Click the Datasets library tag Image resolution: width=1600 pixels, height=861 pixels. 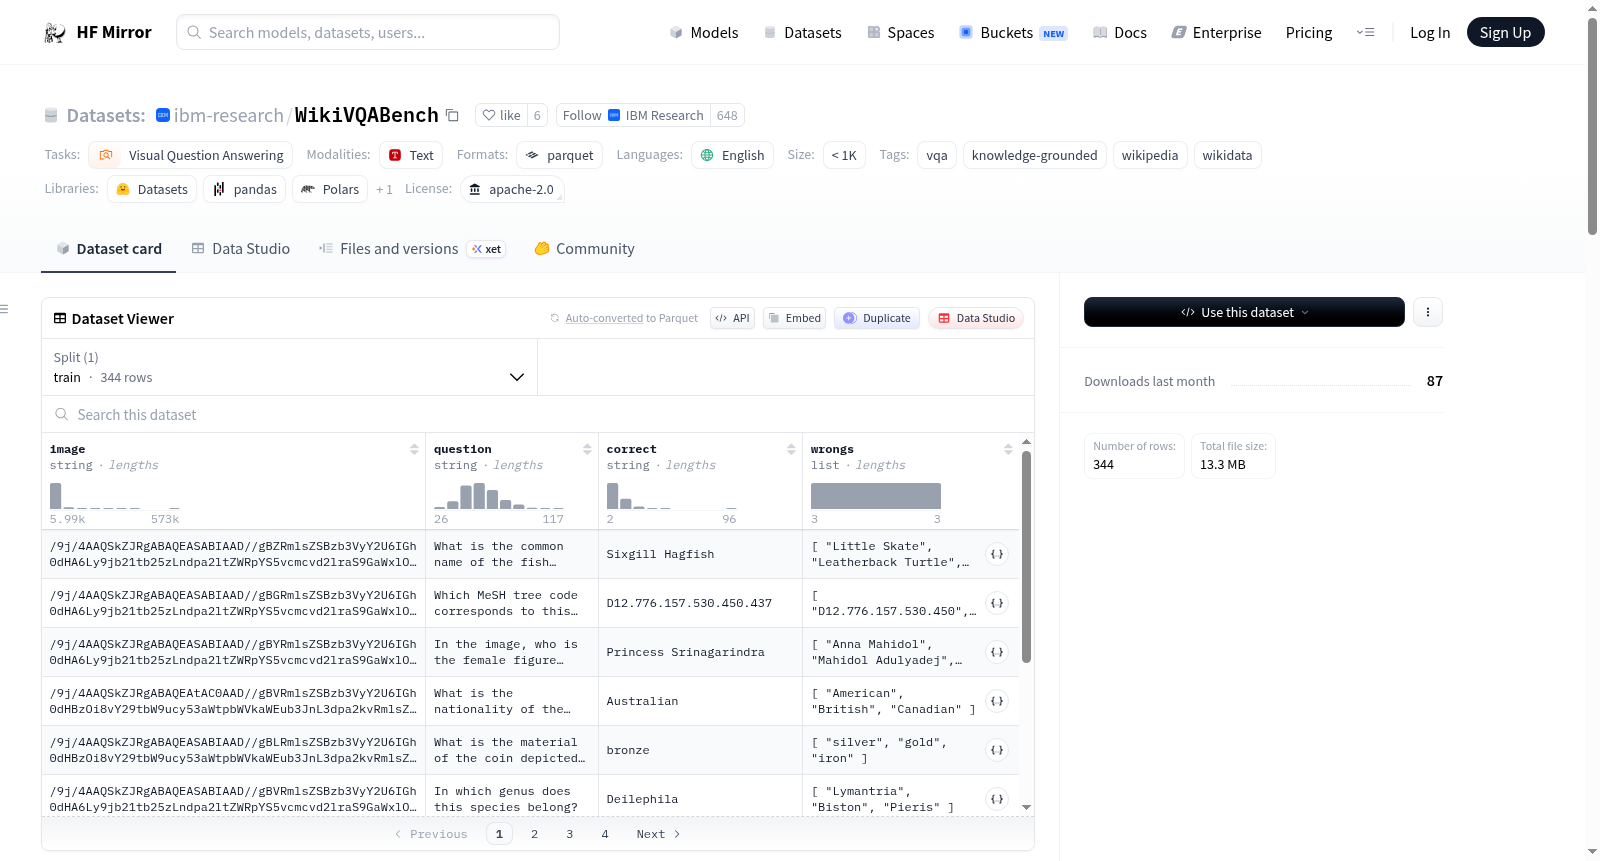click(152, 189)
